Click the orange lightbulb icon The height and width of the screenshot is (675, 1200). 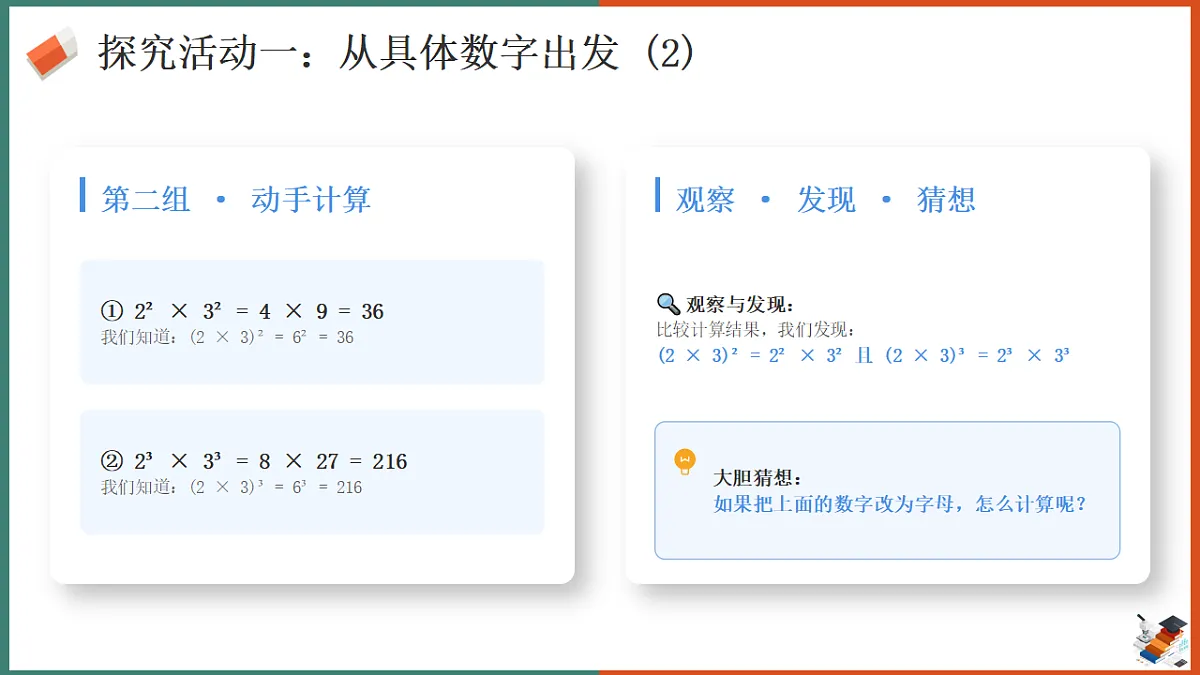[685, 461]
